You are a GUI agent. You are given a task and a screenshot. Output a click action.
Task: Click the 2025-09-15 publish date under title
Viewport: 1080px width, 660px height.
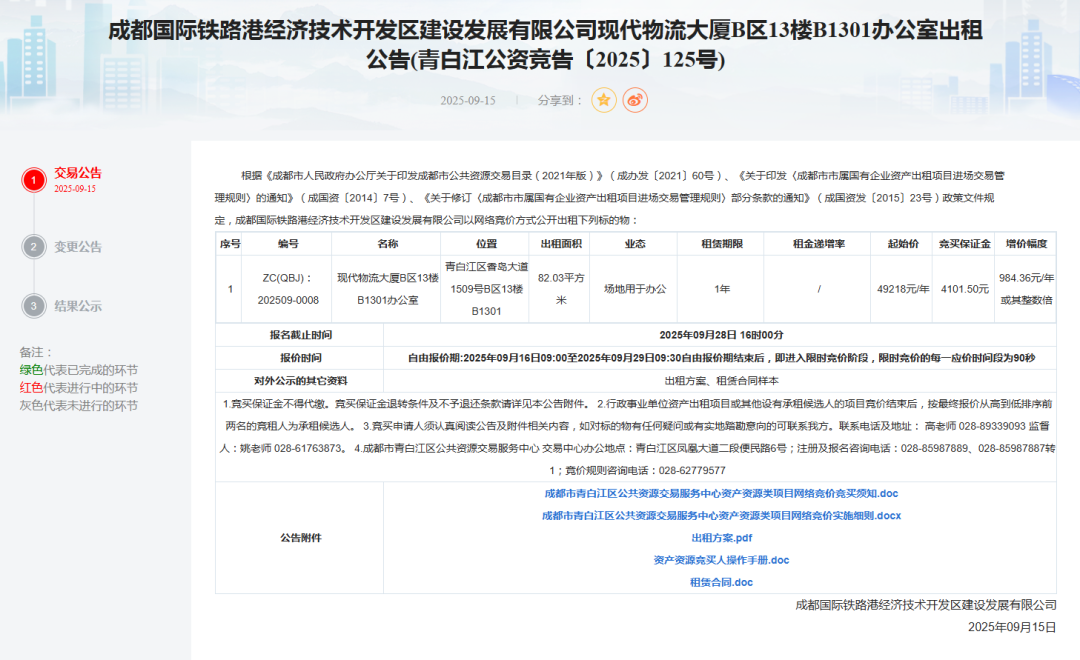pyautogui.click(x=468, y=100)
